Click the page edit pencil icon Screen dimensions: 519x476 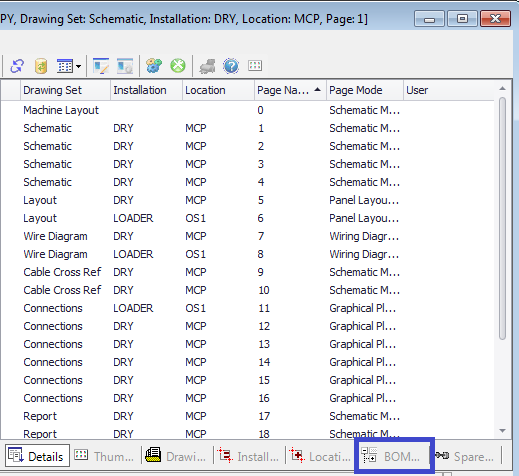point(101,66)
